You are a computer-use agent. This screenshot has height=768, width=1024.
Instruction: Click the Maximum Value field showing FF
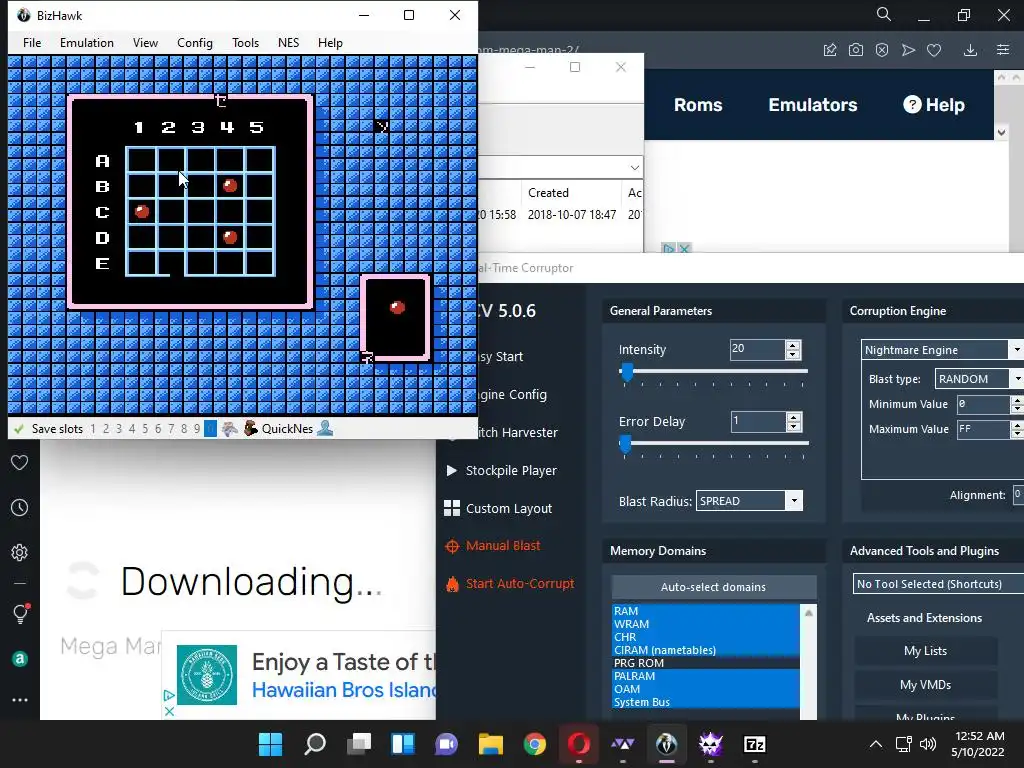coord(984,429)
